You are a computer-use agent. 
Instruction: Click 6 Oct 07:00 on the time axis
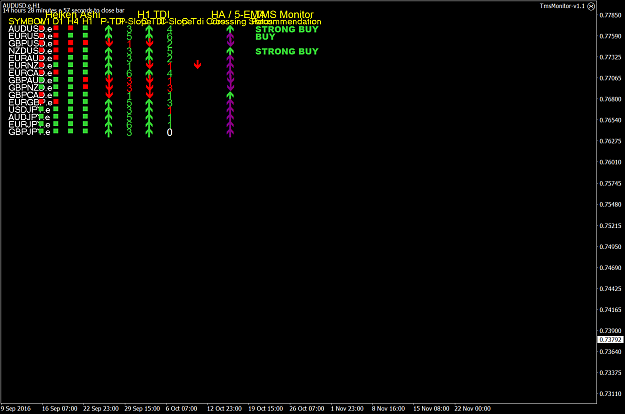pyautogui.click(x=181, y=409)
